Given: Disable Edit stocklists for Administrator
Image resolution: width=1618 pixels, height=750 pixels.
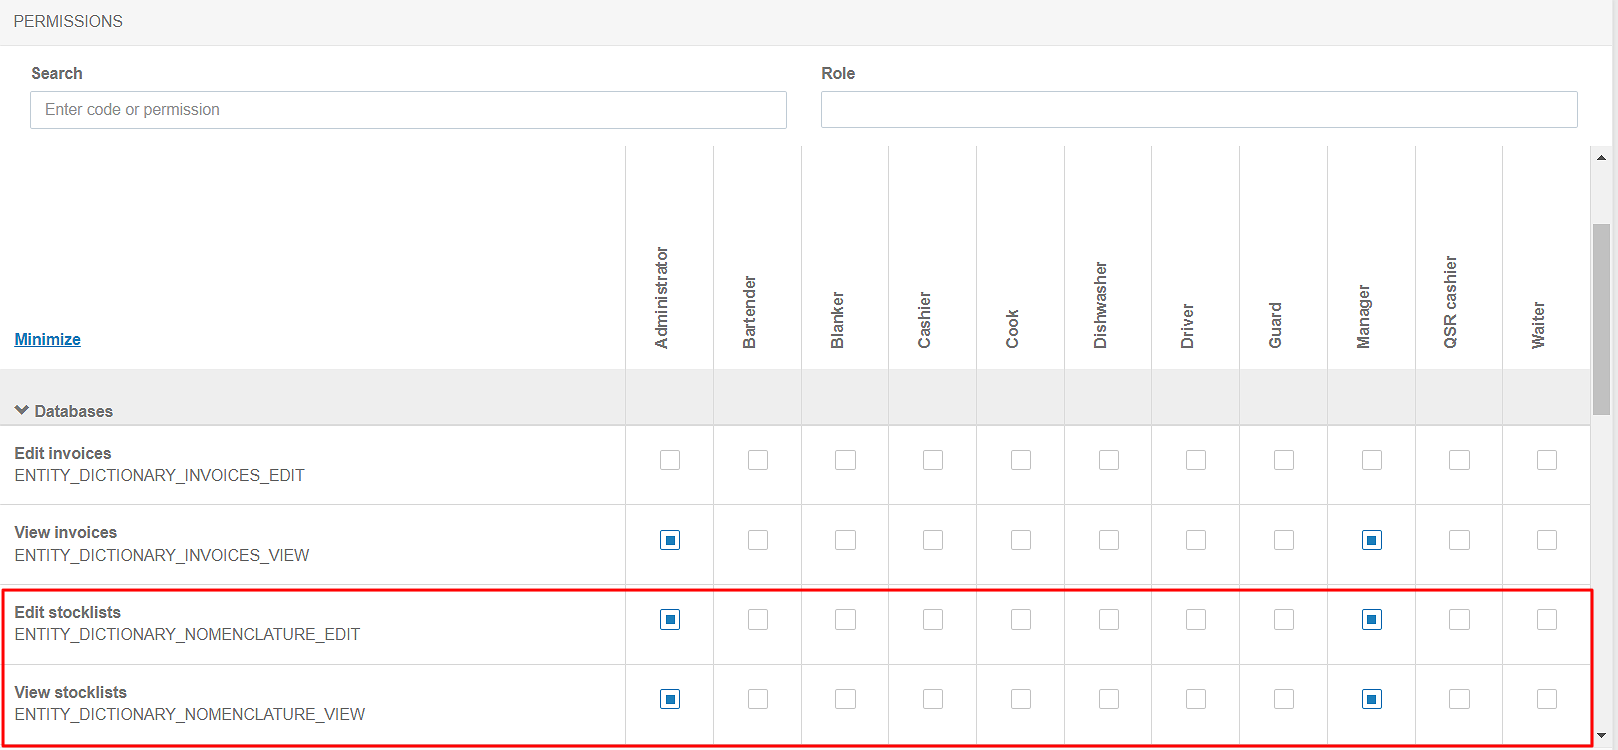Looking at the screenshot, I should click(670, 620).
